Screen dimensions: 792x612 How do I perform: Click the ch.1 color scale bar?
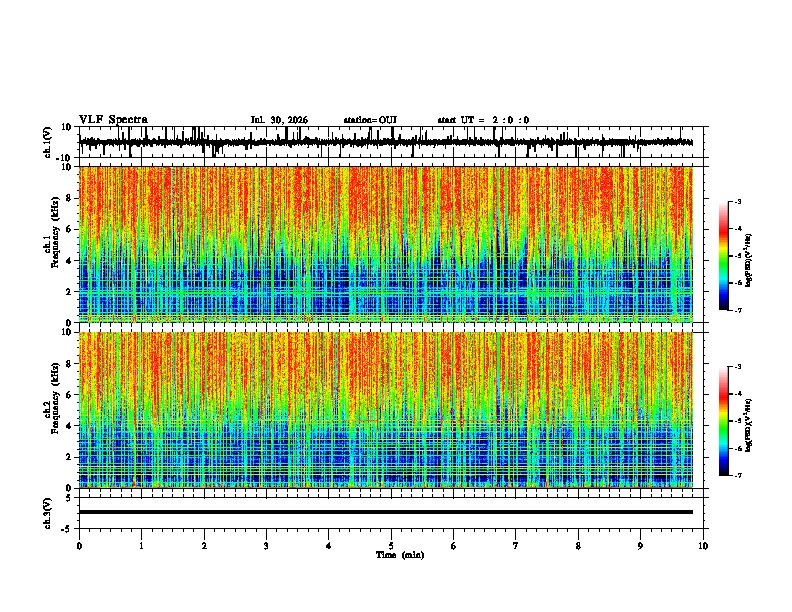click(x=724, y=256)
